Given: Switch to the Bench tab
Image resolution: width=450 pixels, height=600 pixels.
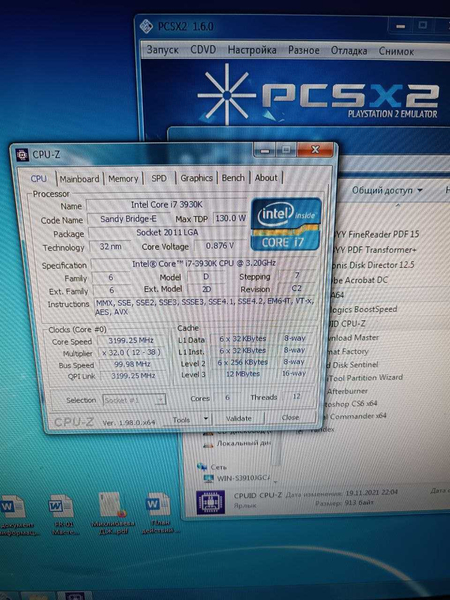Looking at the screenshot, I should pyautogui.click(x=233, y=178).
